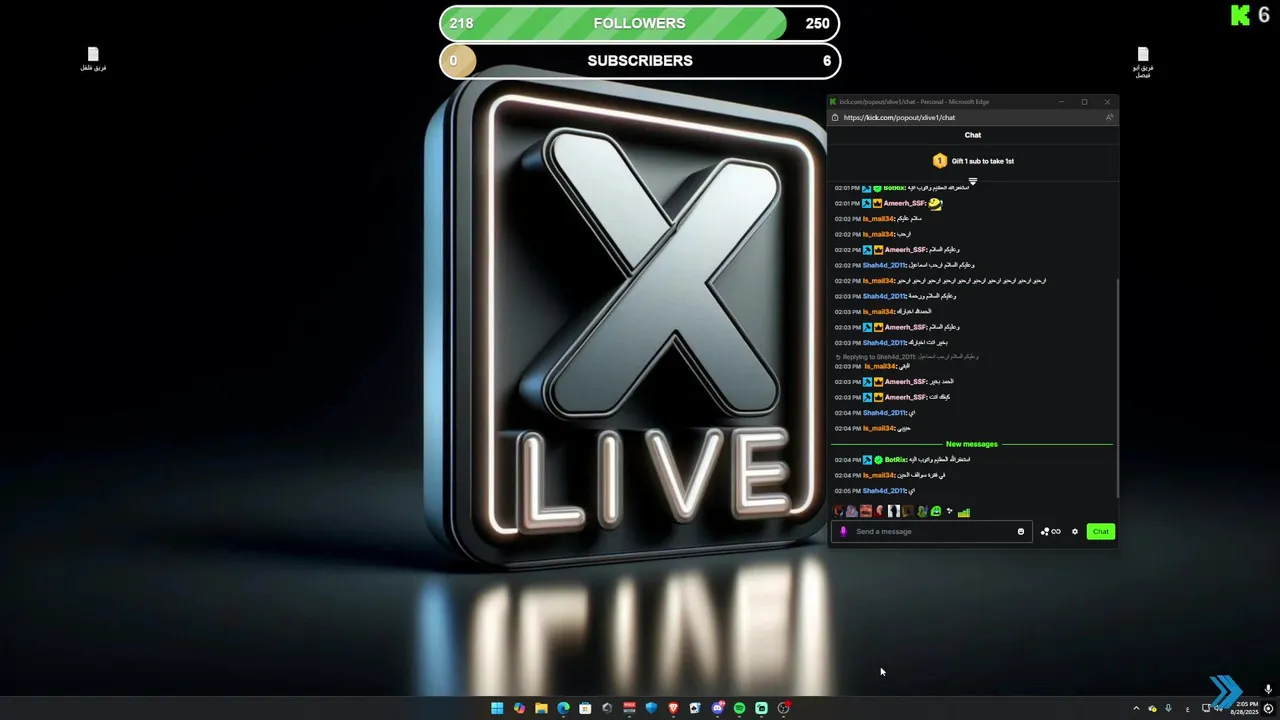Click username Shah4d_2D11 at 02:05 PM
The width and height of the screenshot is (1280, 720).
(884, 491)
